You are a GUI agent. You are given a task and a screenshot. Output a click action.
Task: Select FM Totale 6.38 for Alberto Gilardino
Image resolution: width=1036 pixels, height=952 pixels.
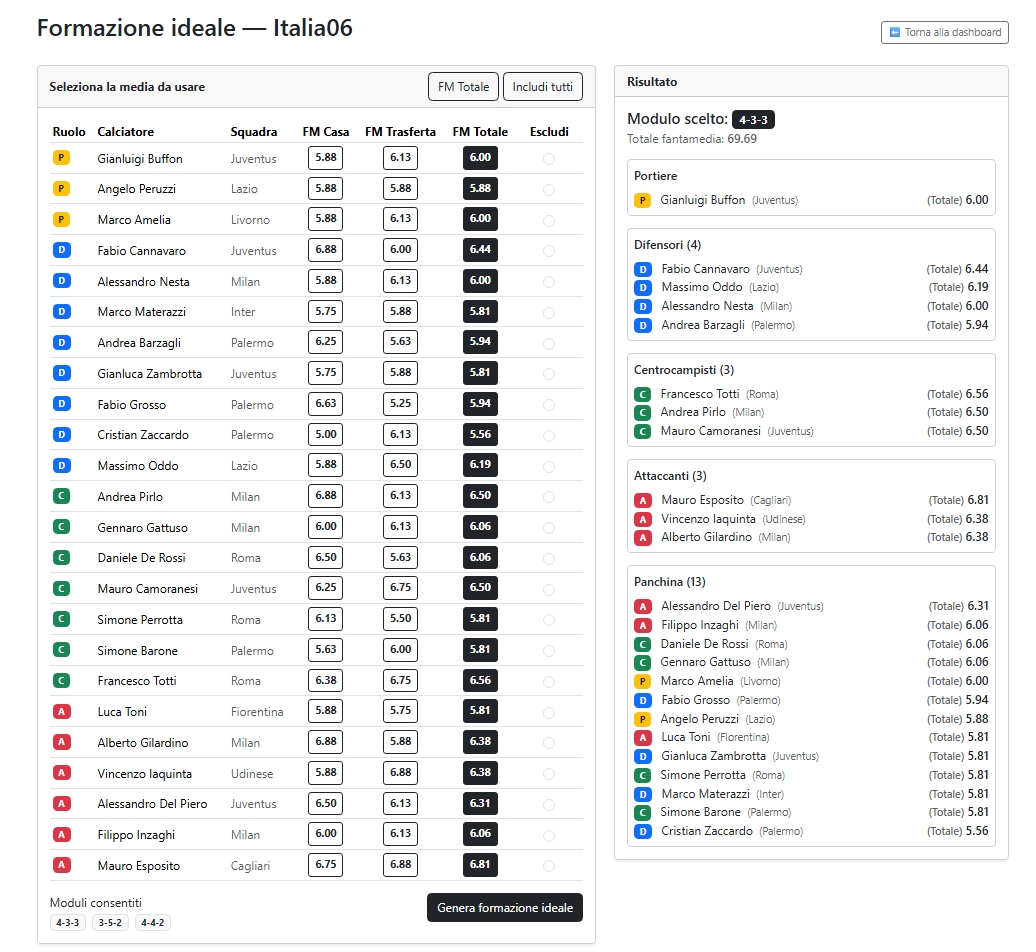tap(480, 742)
